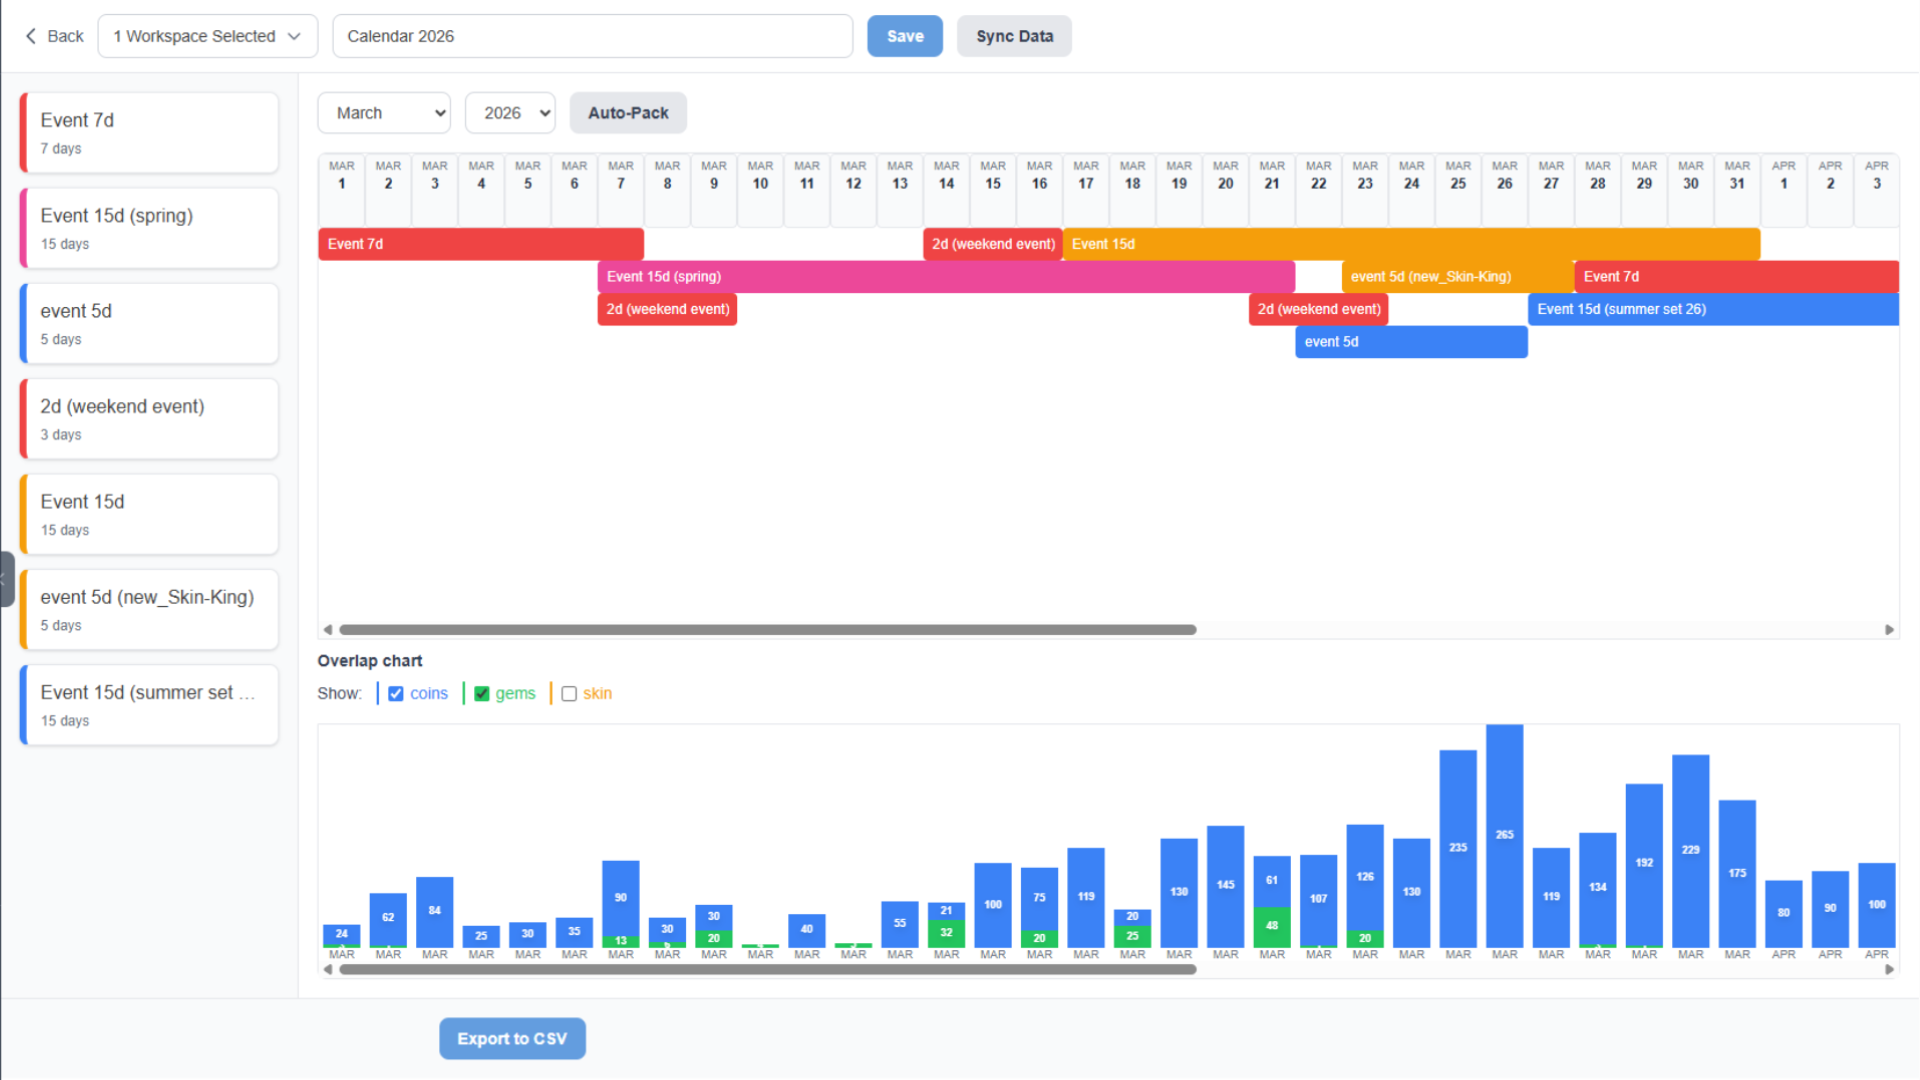Save the calendar

904,36
